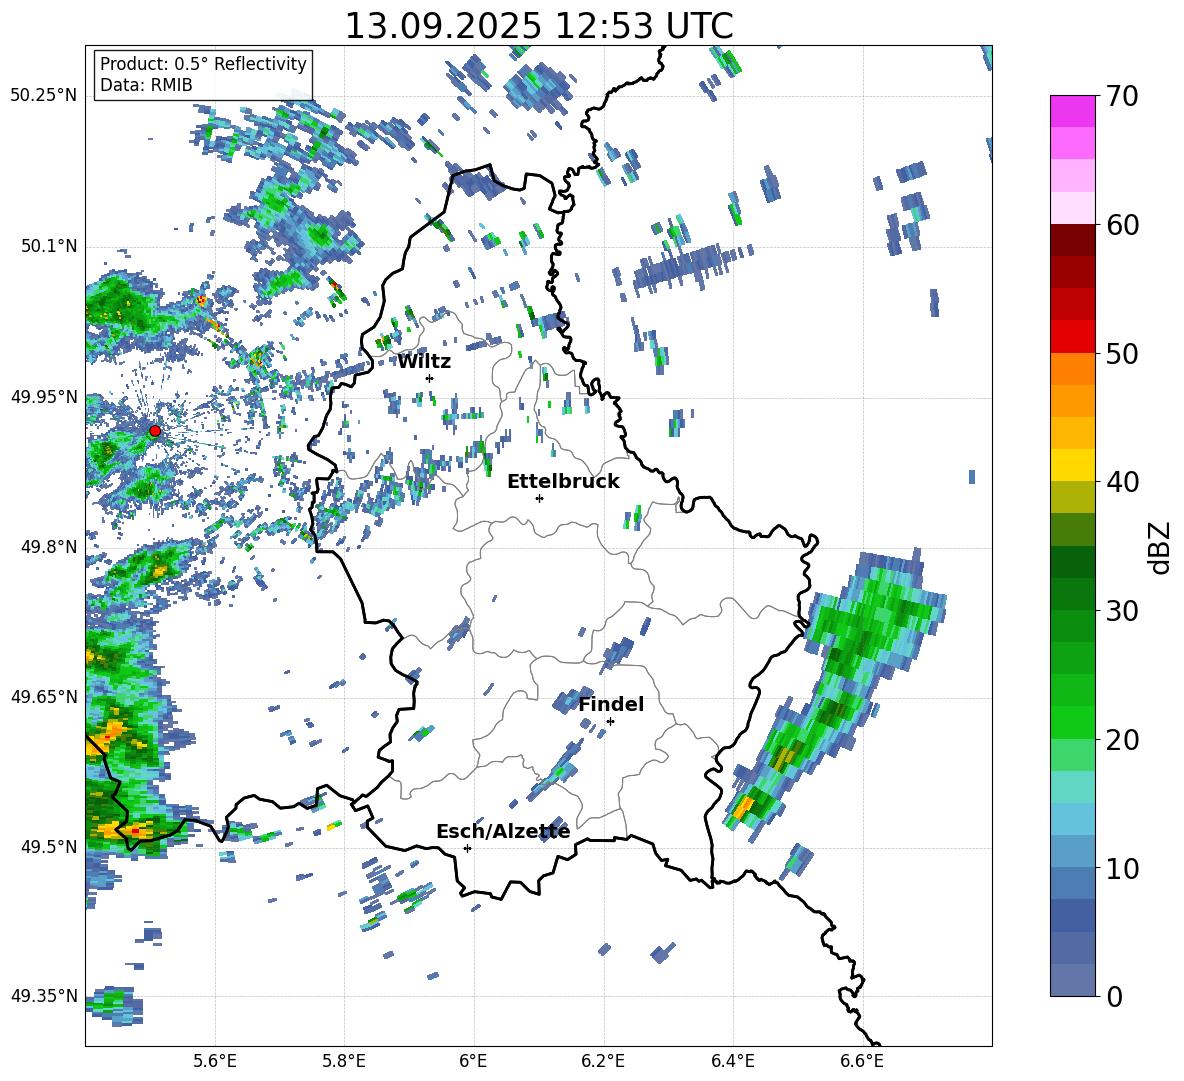Click the Esch/Alzette station cross marker

(x=467, y=848)
